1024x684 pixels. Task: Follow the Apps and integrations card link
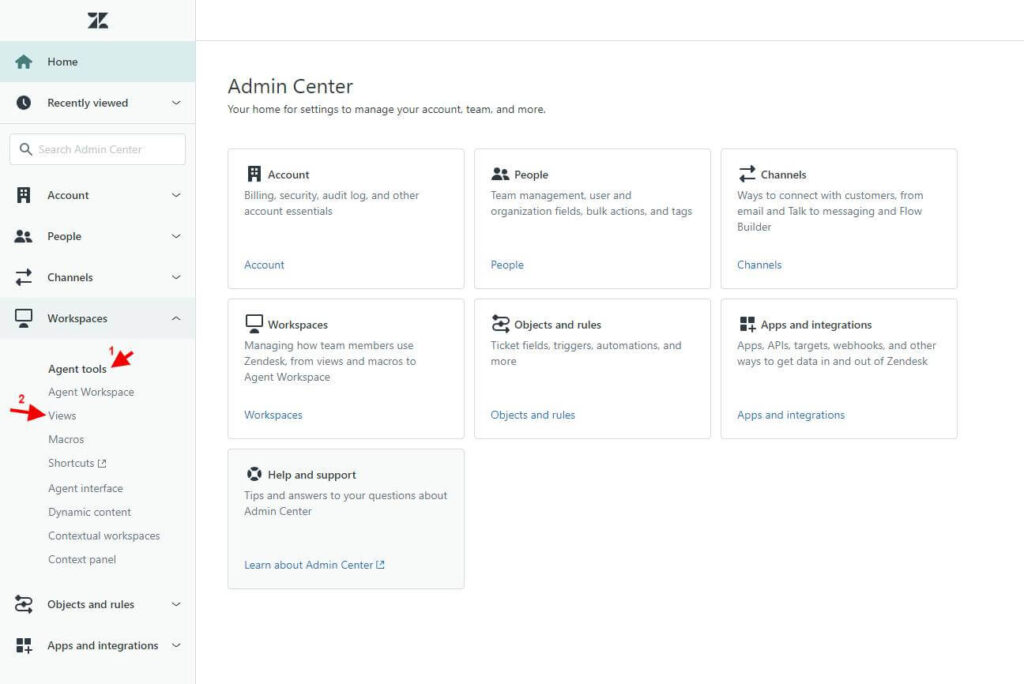tap(790, 415)
